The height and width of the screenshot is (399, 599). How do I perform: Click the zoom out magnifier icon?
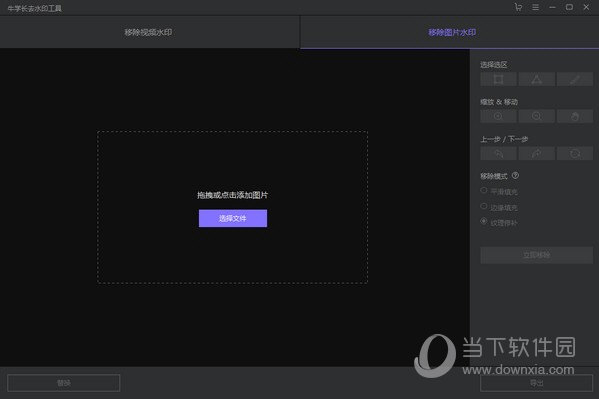537,116
